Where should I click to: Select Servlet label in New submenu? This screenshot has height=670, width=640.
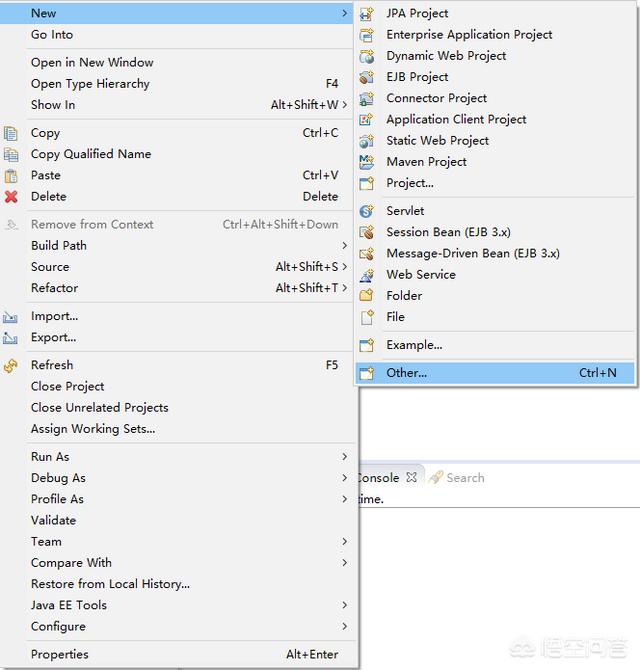[x=405, y=211]
